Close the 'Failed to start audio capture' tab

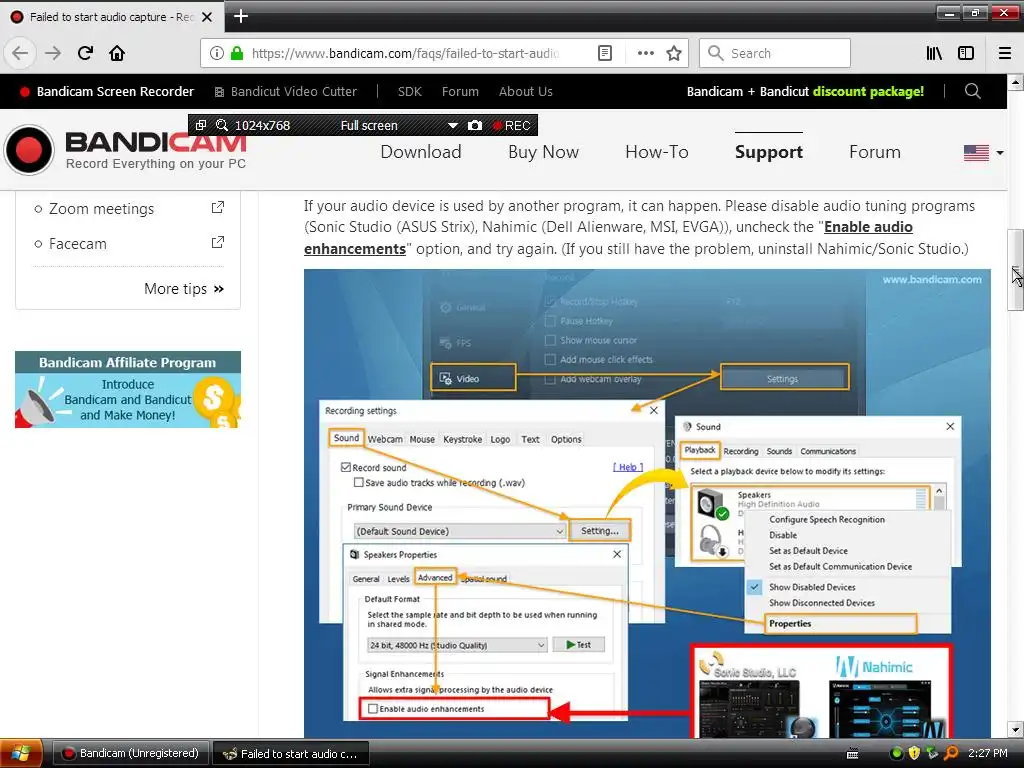pos(207,17)
